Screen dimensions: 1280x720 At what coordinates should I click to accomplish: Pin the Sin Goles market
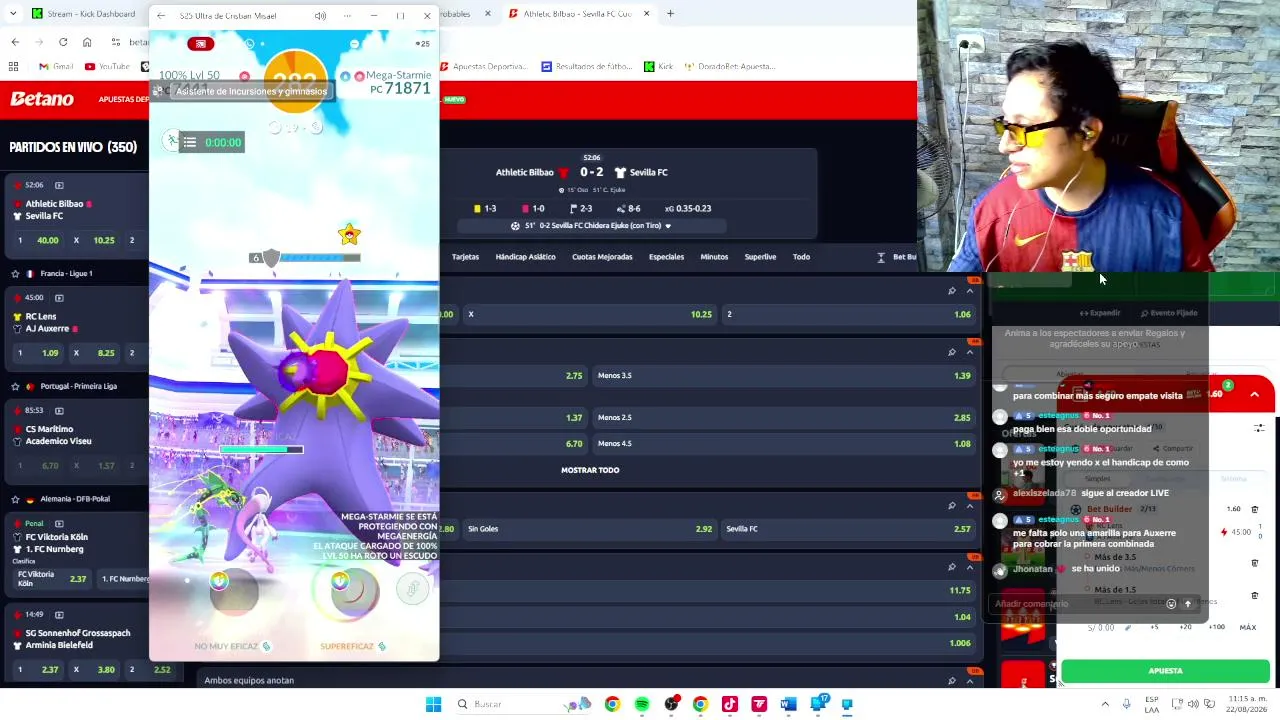[951, 506]
